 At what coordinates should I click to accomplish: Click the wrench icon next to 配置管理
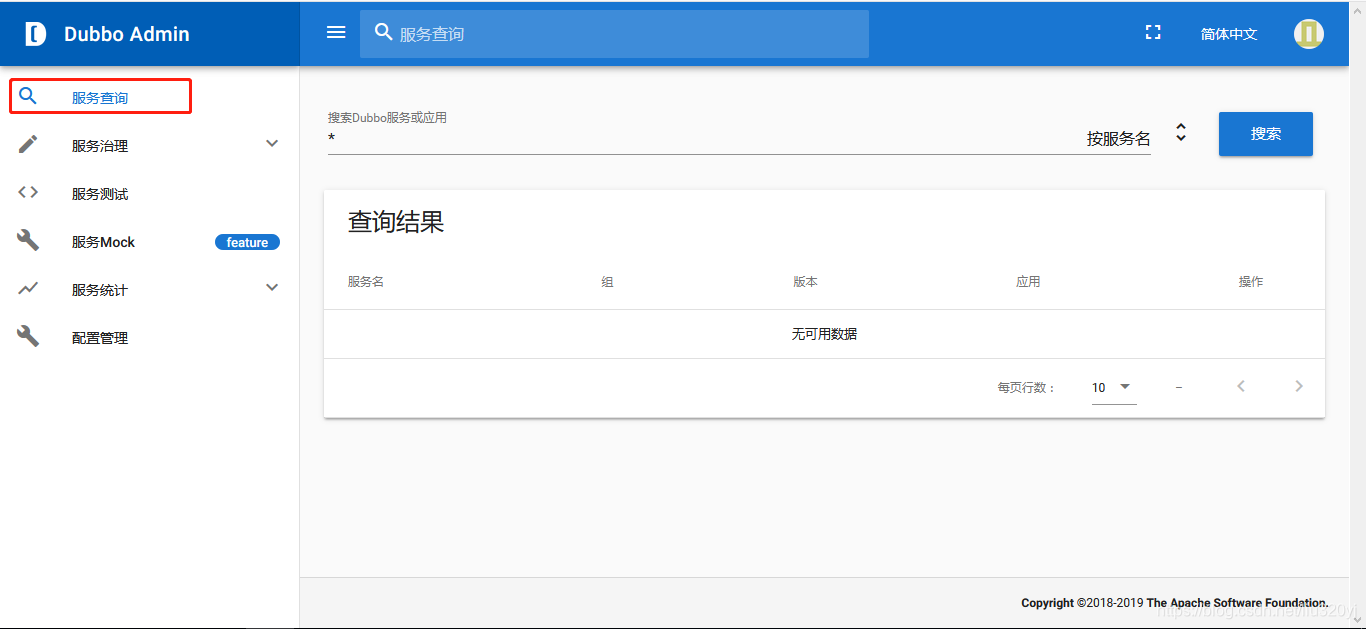pyautogui.click(x=27, y=335)
